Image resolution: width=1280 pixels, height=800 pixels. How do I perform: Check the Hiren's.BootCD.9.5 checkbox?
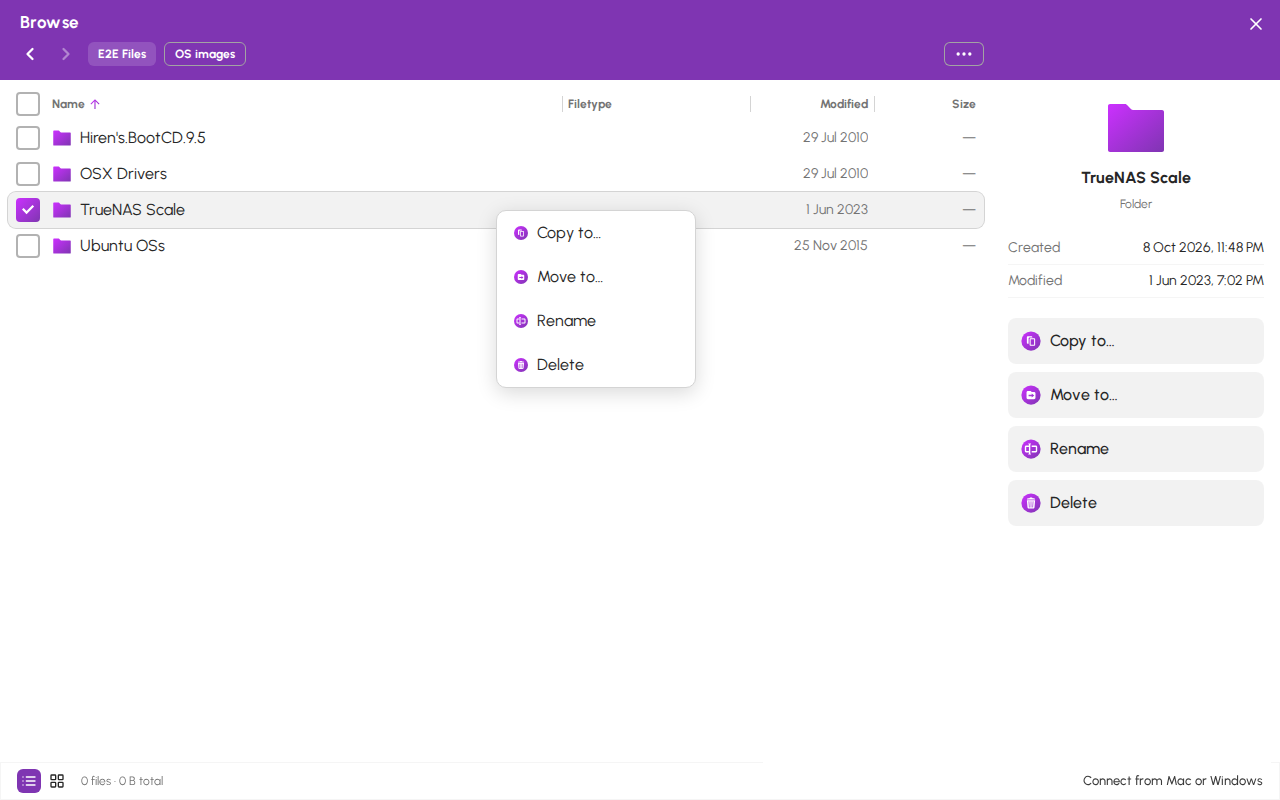[28, 138]
